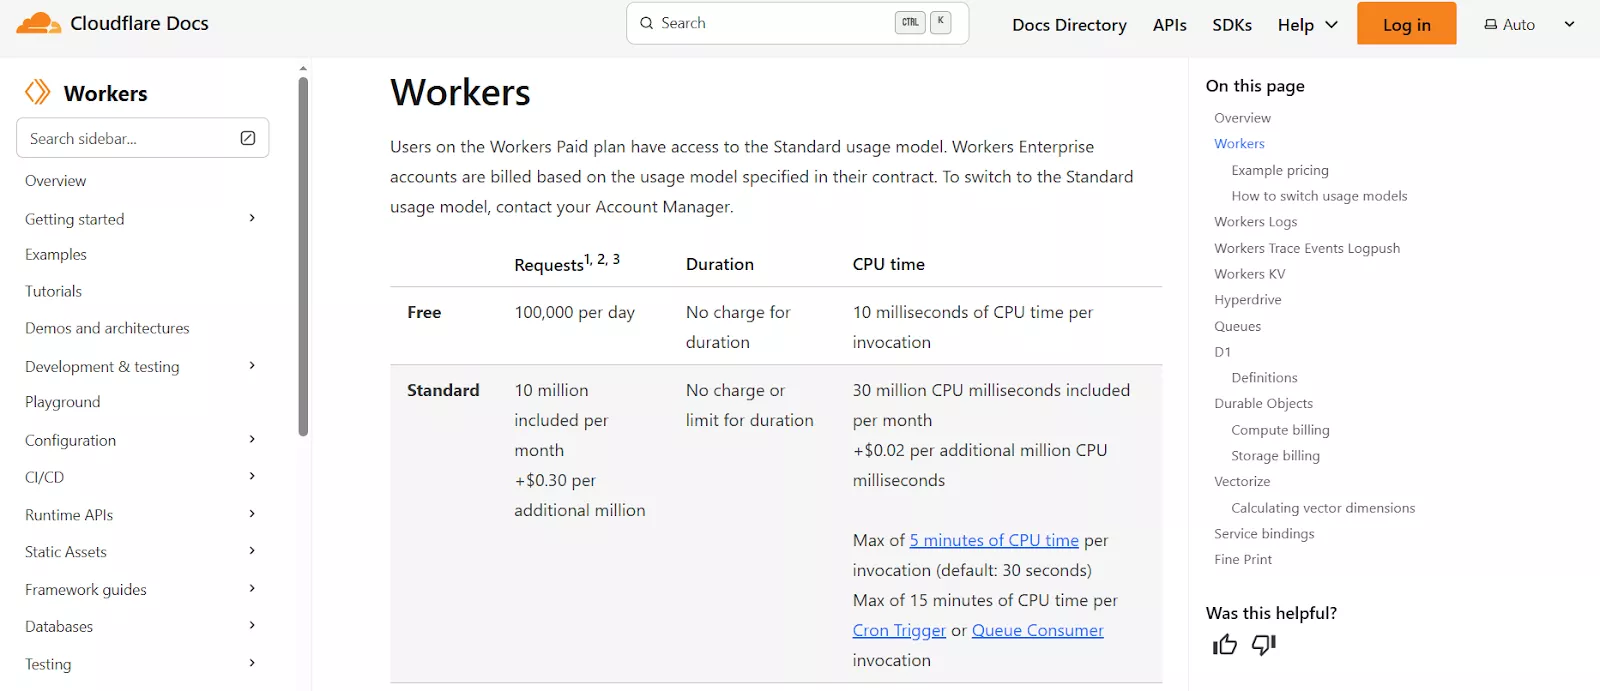Open the SDKs navigation item

1232,25
